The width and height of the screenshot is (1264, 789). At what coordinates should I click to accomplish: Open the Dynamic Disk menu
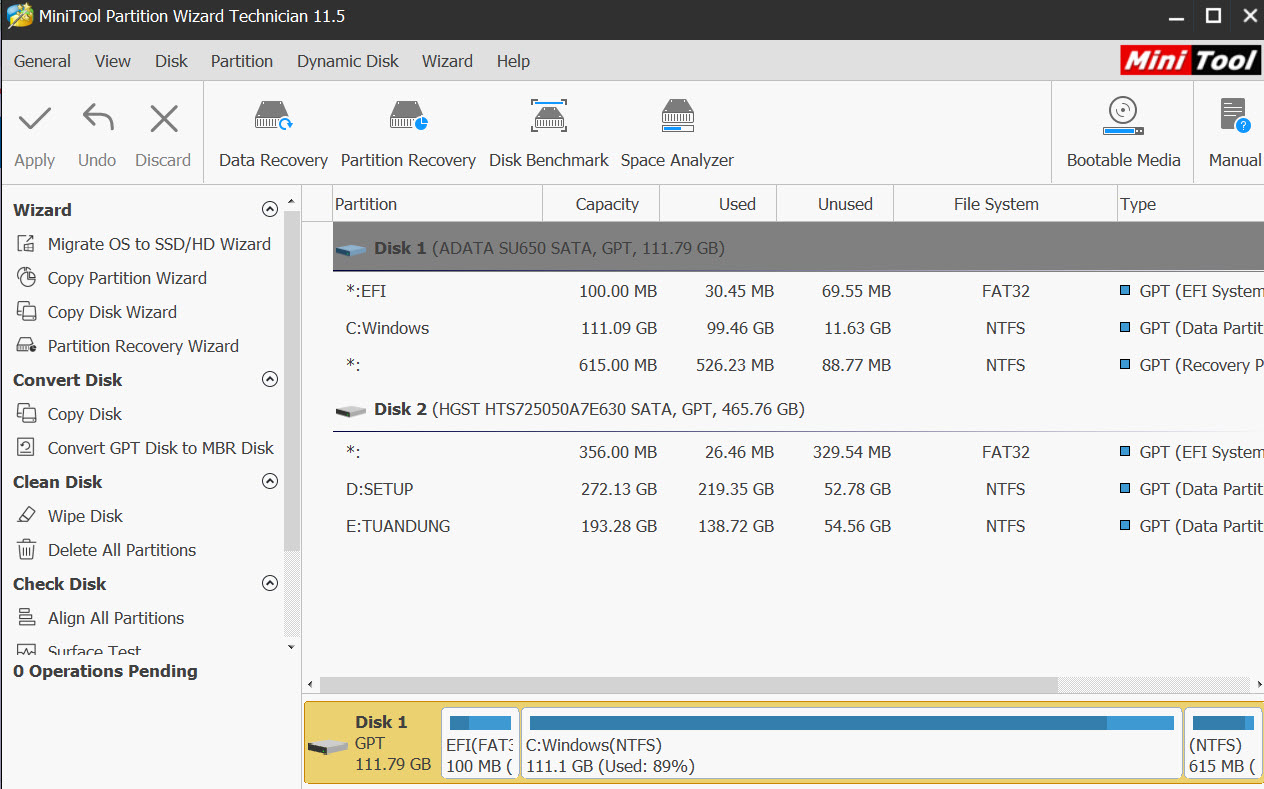pos(347,61)
